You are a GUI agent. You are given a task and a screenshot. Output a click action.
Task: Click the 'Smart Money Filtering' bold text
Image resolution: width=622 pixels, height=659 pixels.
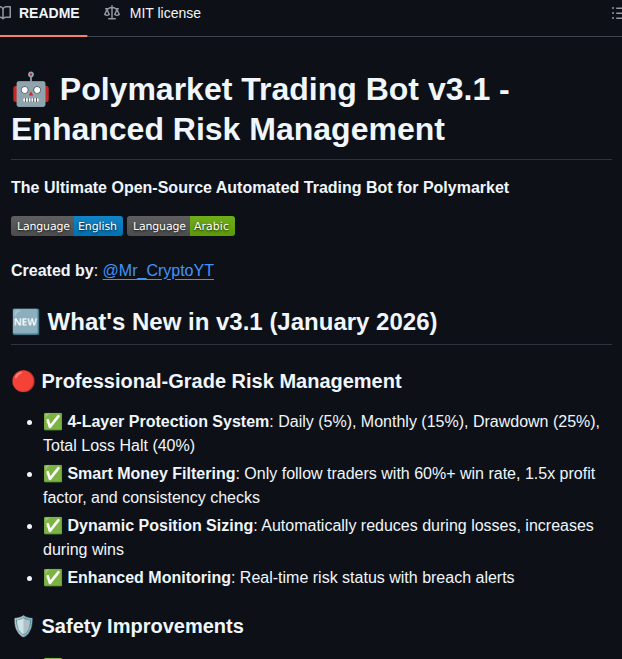pyautogui.click(x=151, y=474)
